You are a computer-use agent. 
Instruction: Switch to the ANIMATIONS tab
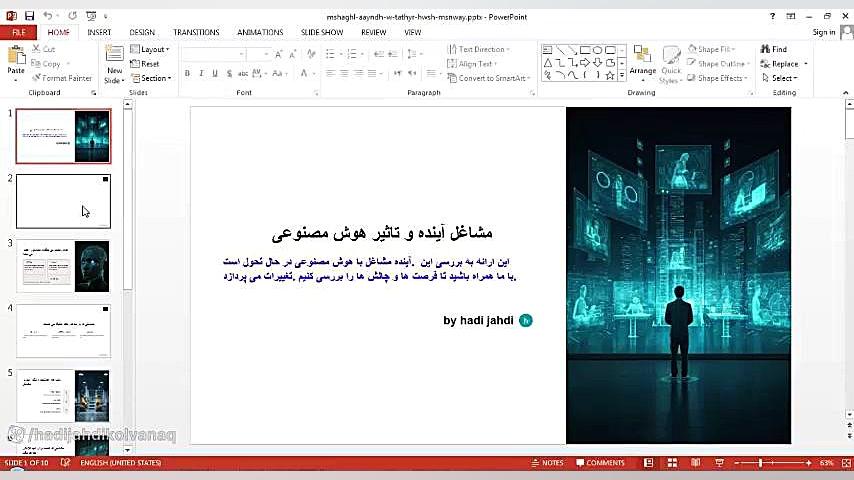coord(260,32)
